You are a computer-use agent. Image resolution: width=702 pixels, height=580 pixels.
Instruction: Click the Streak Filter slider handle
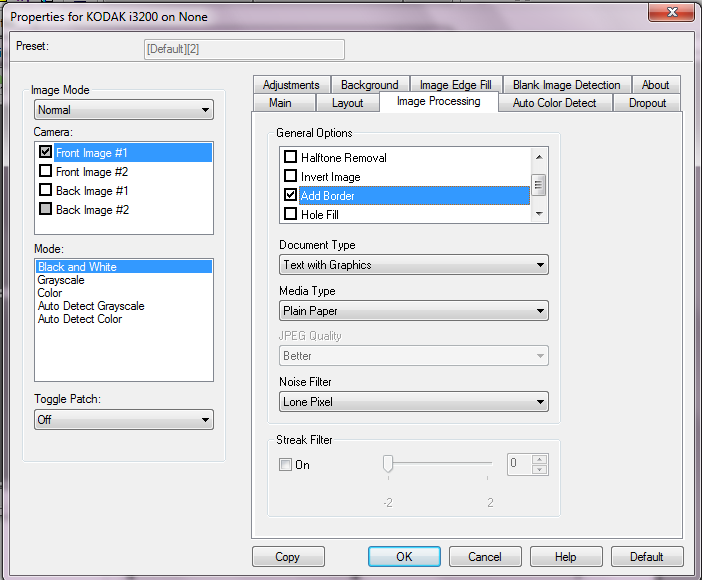click(388, 464)
